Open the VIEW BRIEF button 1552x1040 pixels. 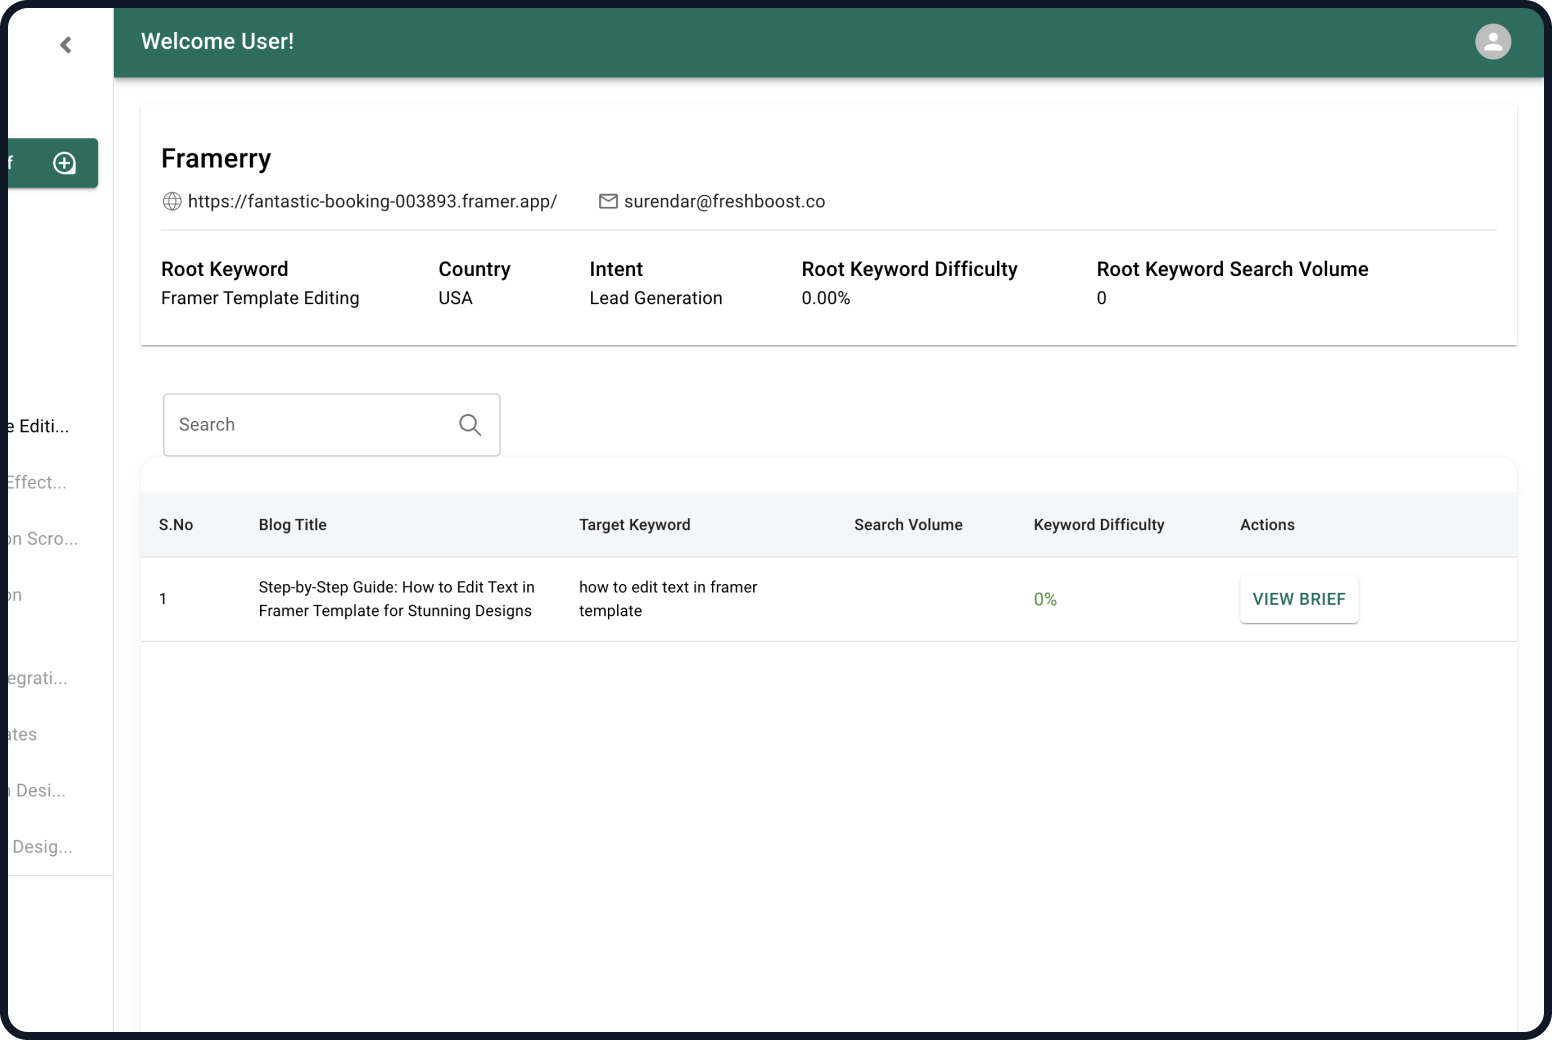point(1299,599)
